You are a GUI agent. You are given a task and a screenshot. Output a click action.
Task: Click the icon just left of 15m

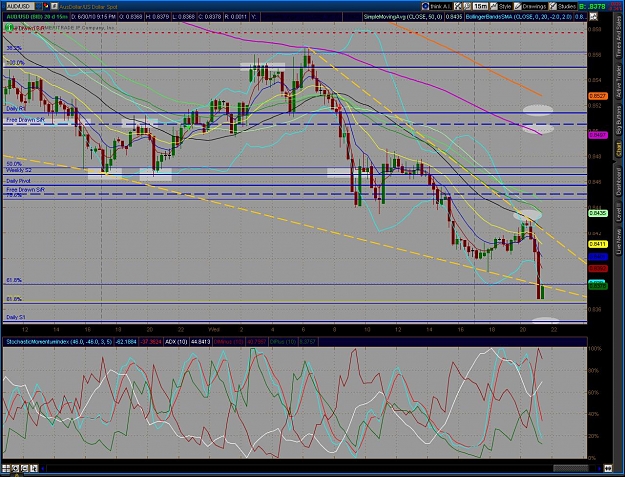pos(468,6)
